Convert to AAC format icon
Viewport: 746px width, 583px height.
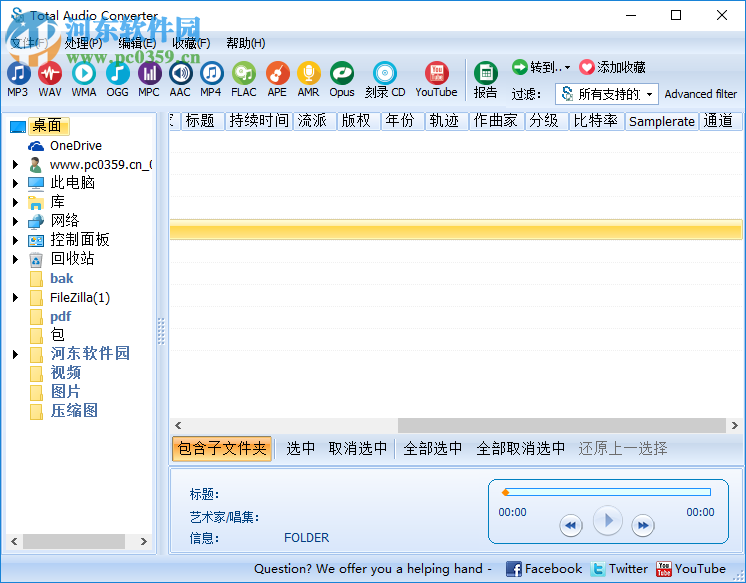click(181, 74)
